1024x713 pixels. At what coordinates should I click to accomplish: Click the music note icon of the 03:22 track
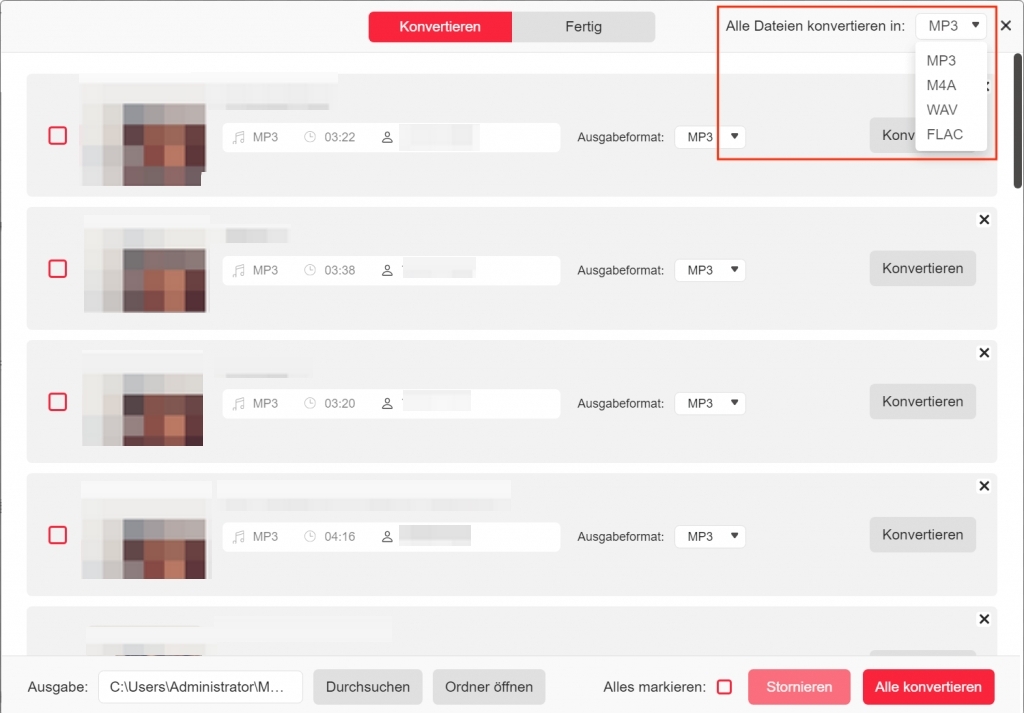point(239,137)
